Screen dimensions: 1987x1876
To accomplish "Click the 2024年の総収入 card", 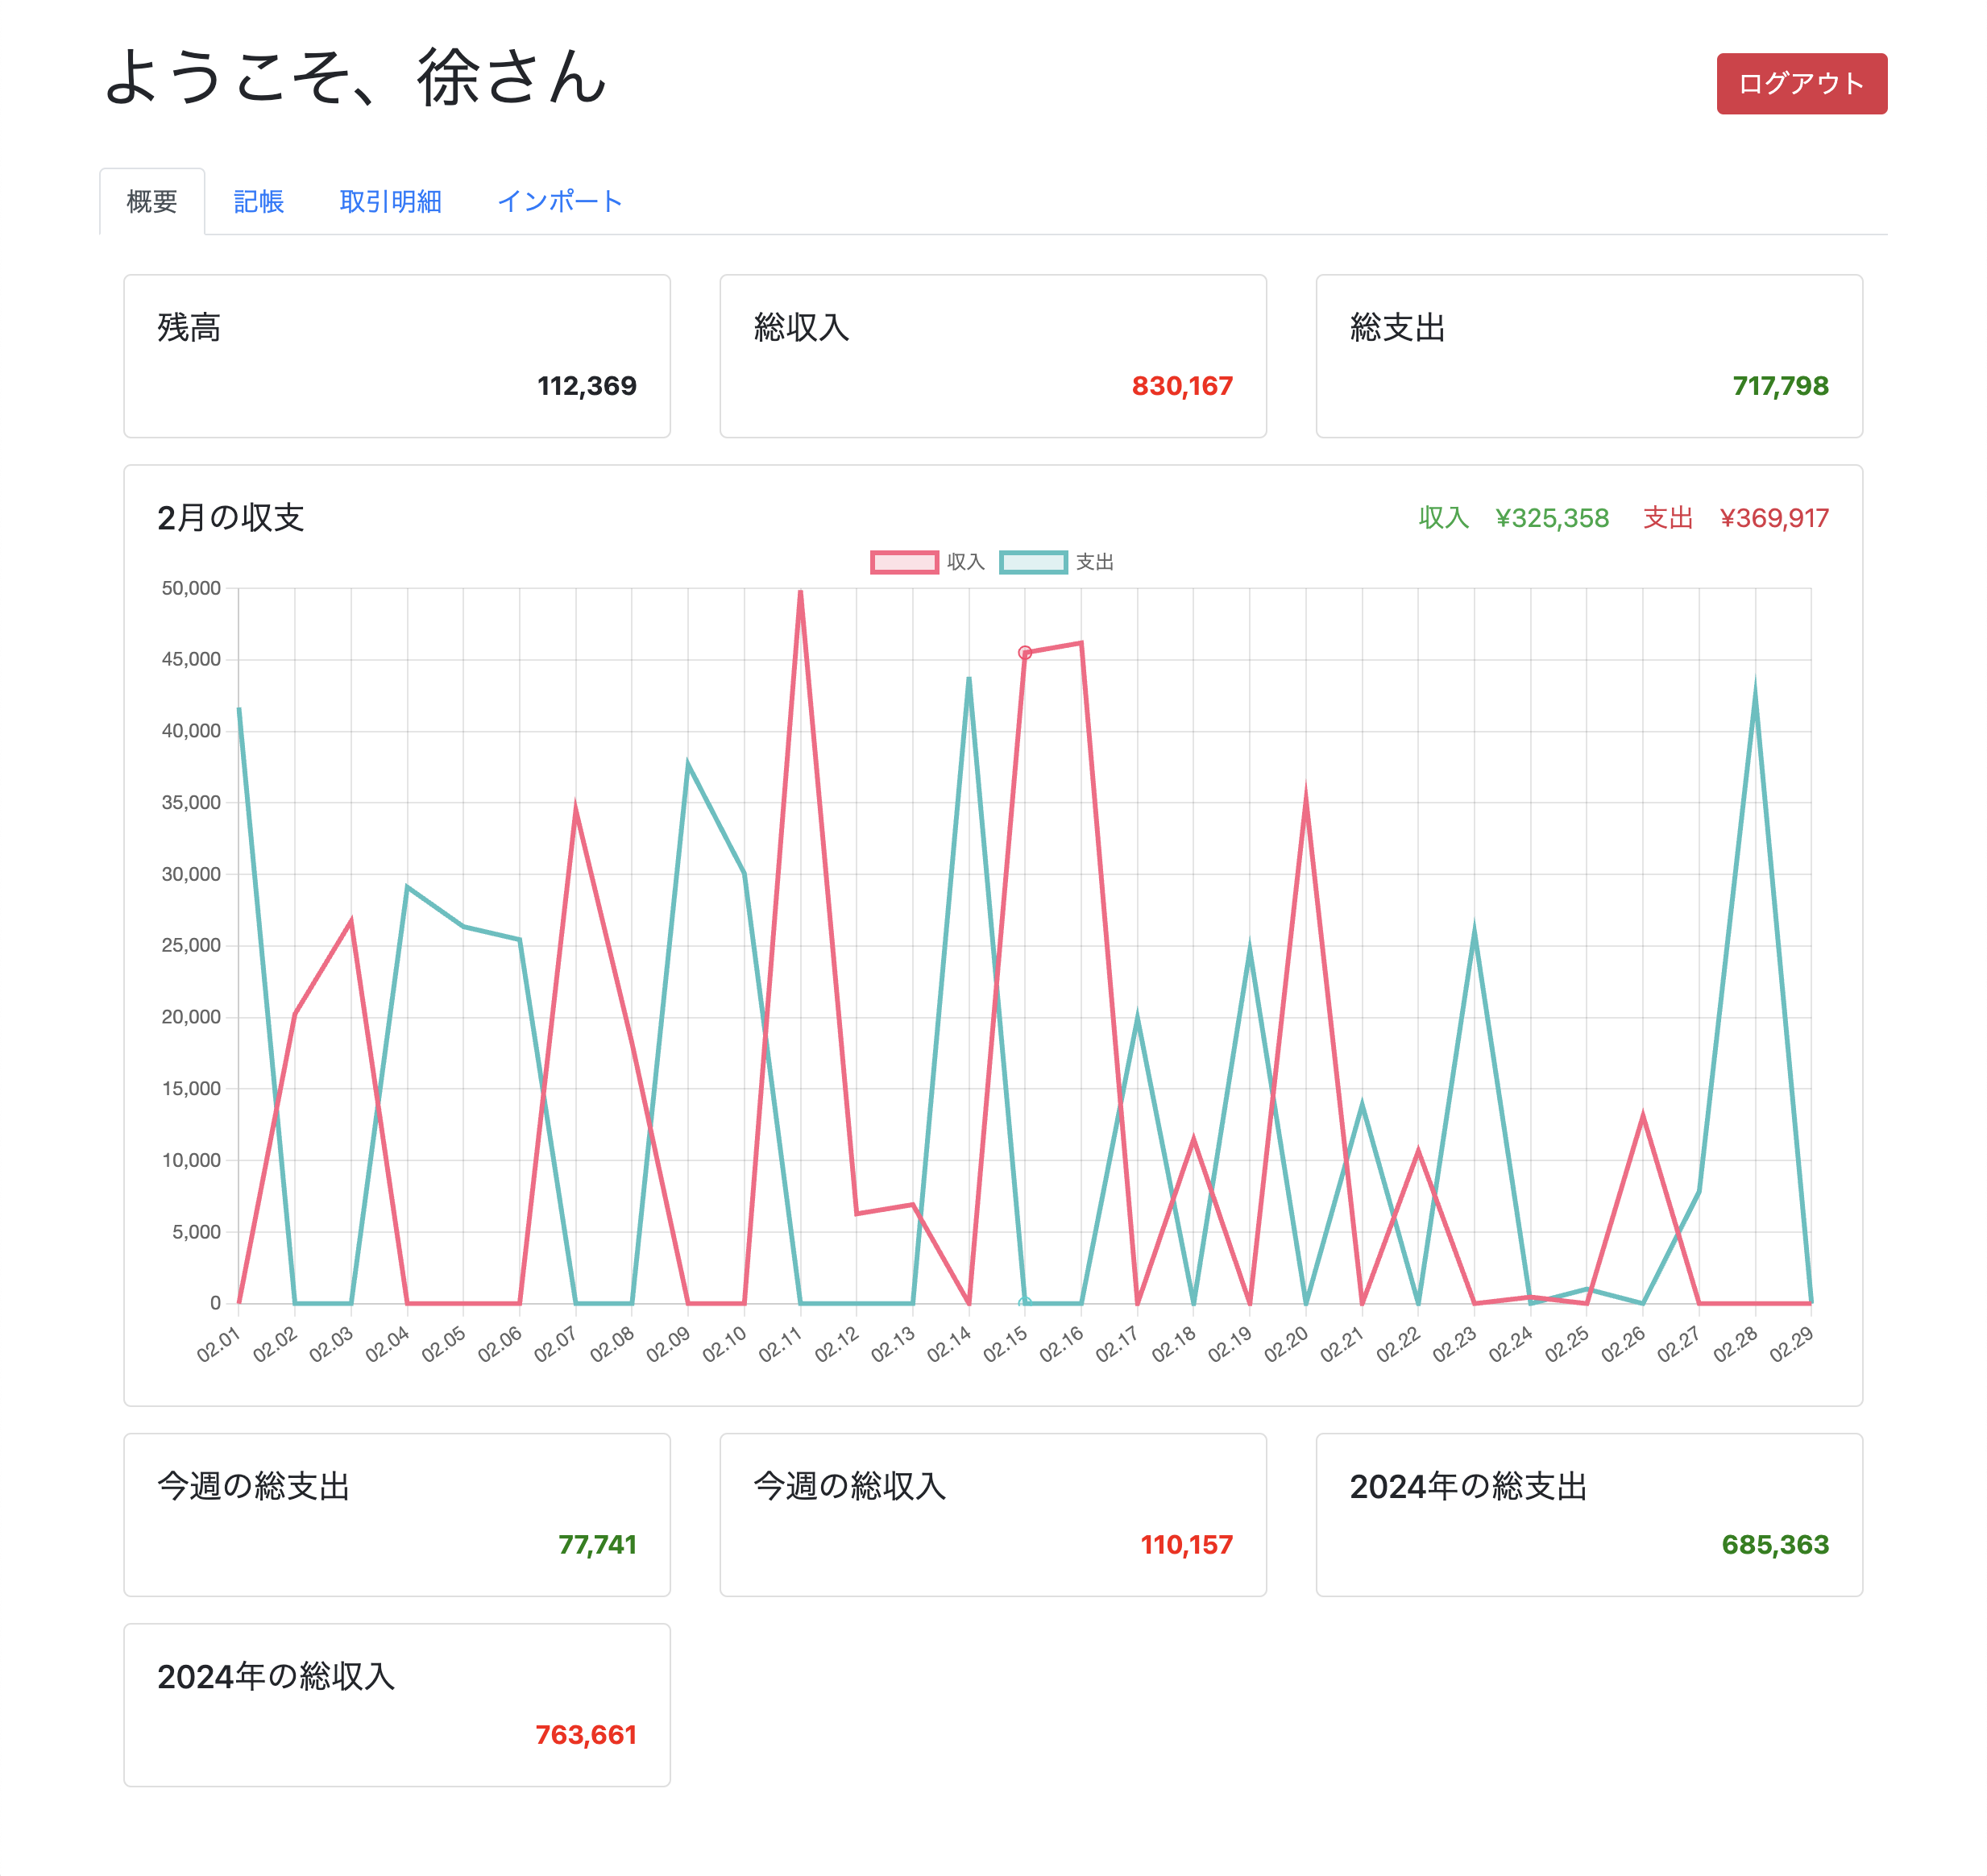I will point(397,1704).
